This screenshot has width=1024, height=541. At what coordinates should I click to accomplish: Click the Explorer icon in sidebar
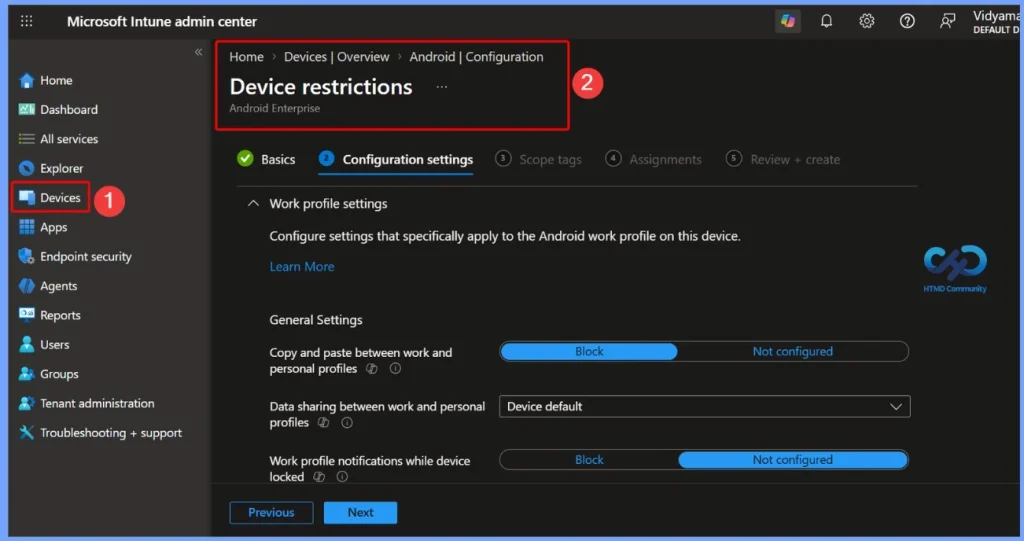click(26, 168)
